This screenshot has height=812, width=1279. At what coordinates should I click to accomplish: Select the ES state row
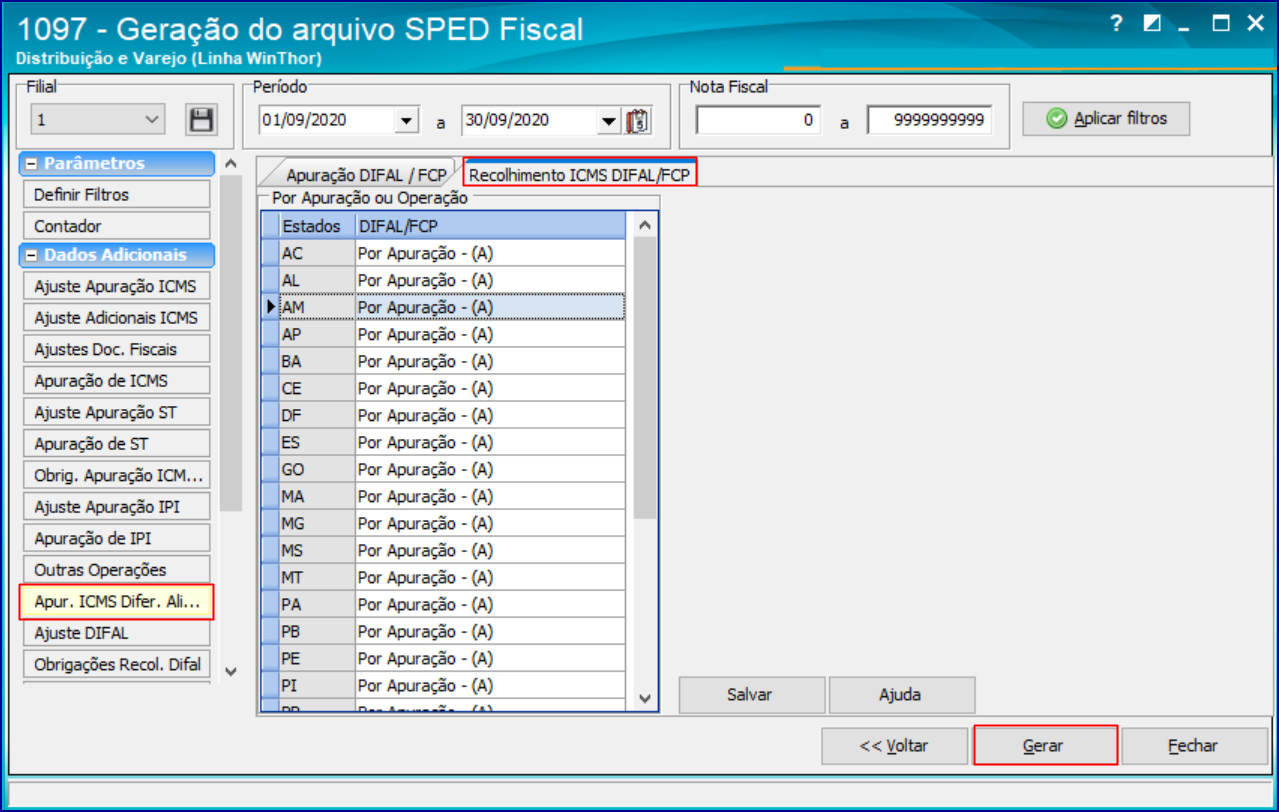443,442
